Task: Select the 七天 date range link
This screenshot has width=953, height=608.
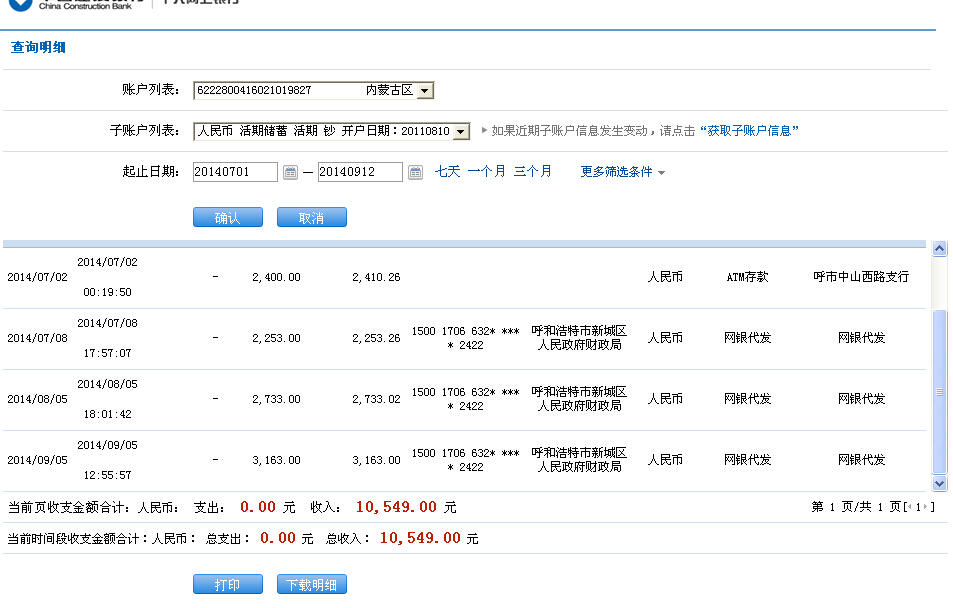Action: coord(448,171)
